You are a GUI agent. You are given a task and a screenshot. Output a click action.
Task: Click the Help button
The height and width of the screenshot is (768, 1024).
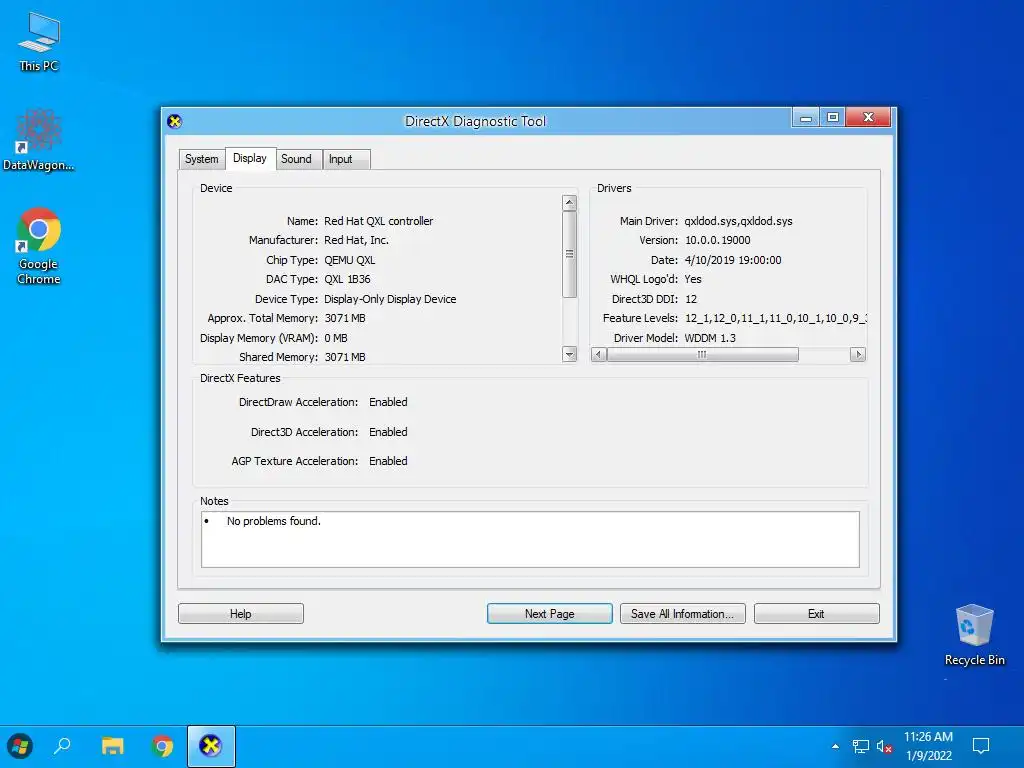pos(240,614)
